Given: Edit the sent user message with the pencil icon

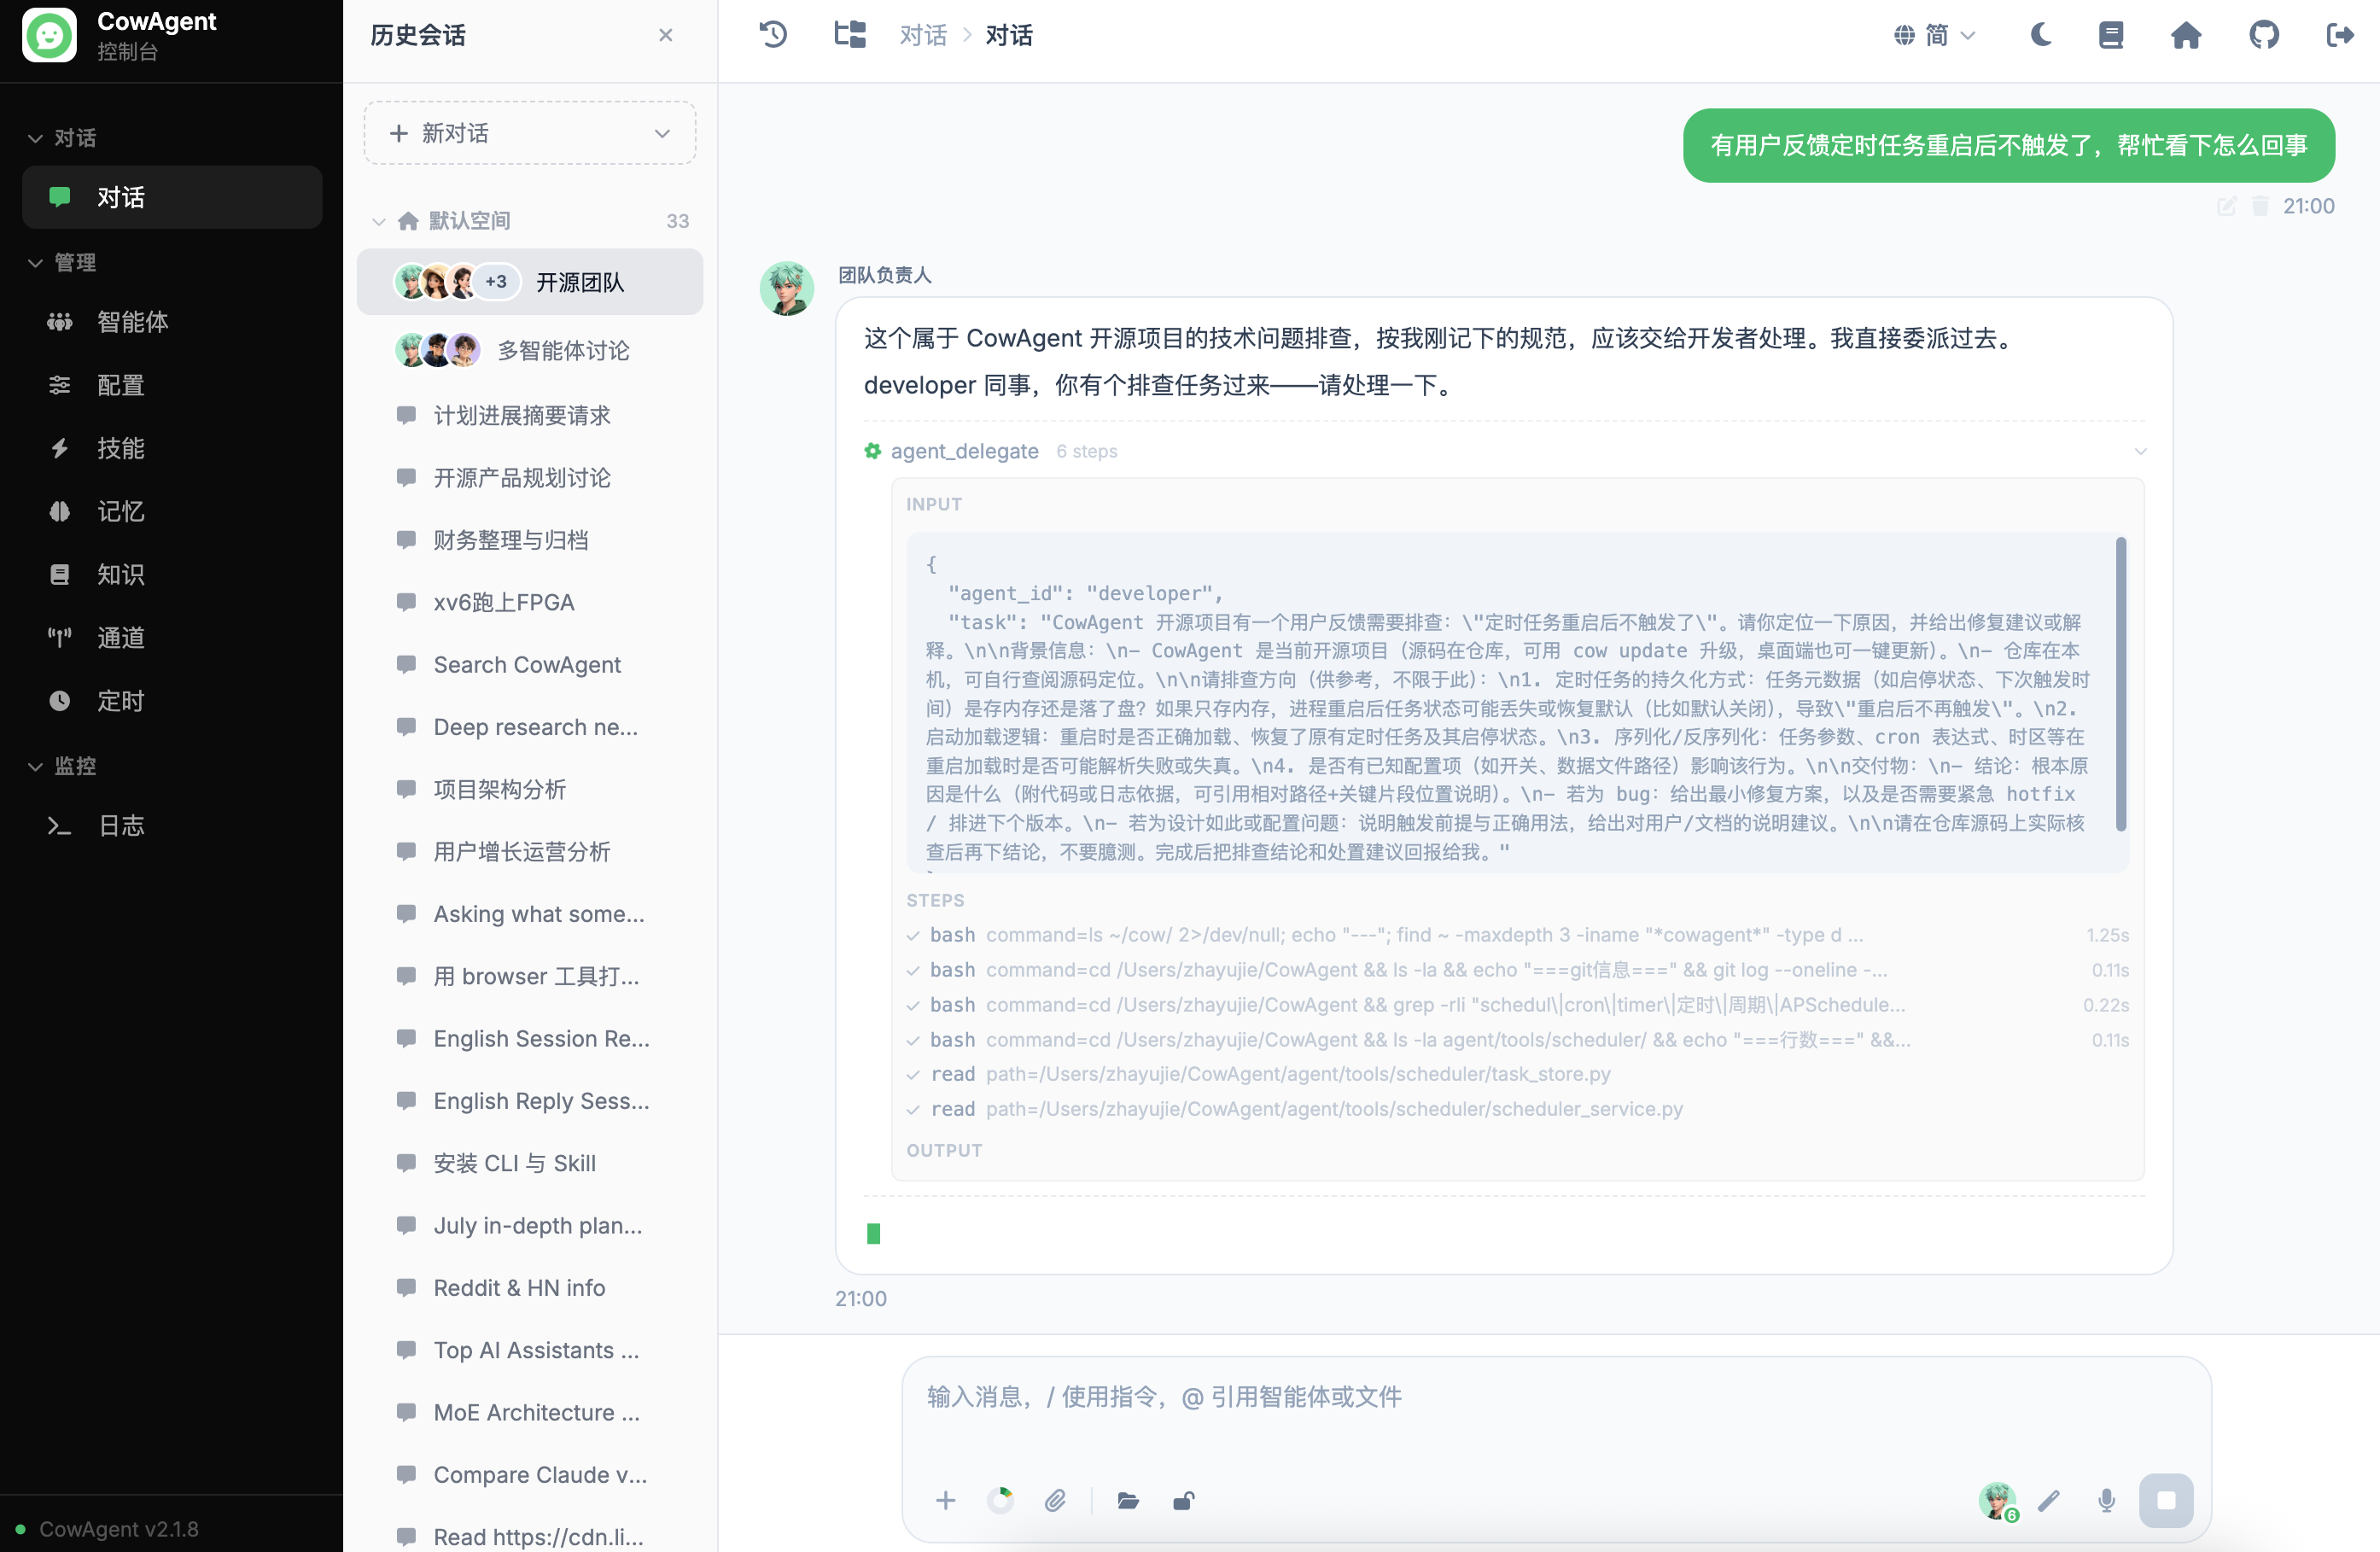Looking at the screenshot, I should pos(2227,206).
